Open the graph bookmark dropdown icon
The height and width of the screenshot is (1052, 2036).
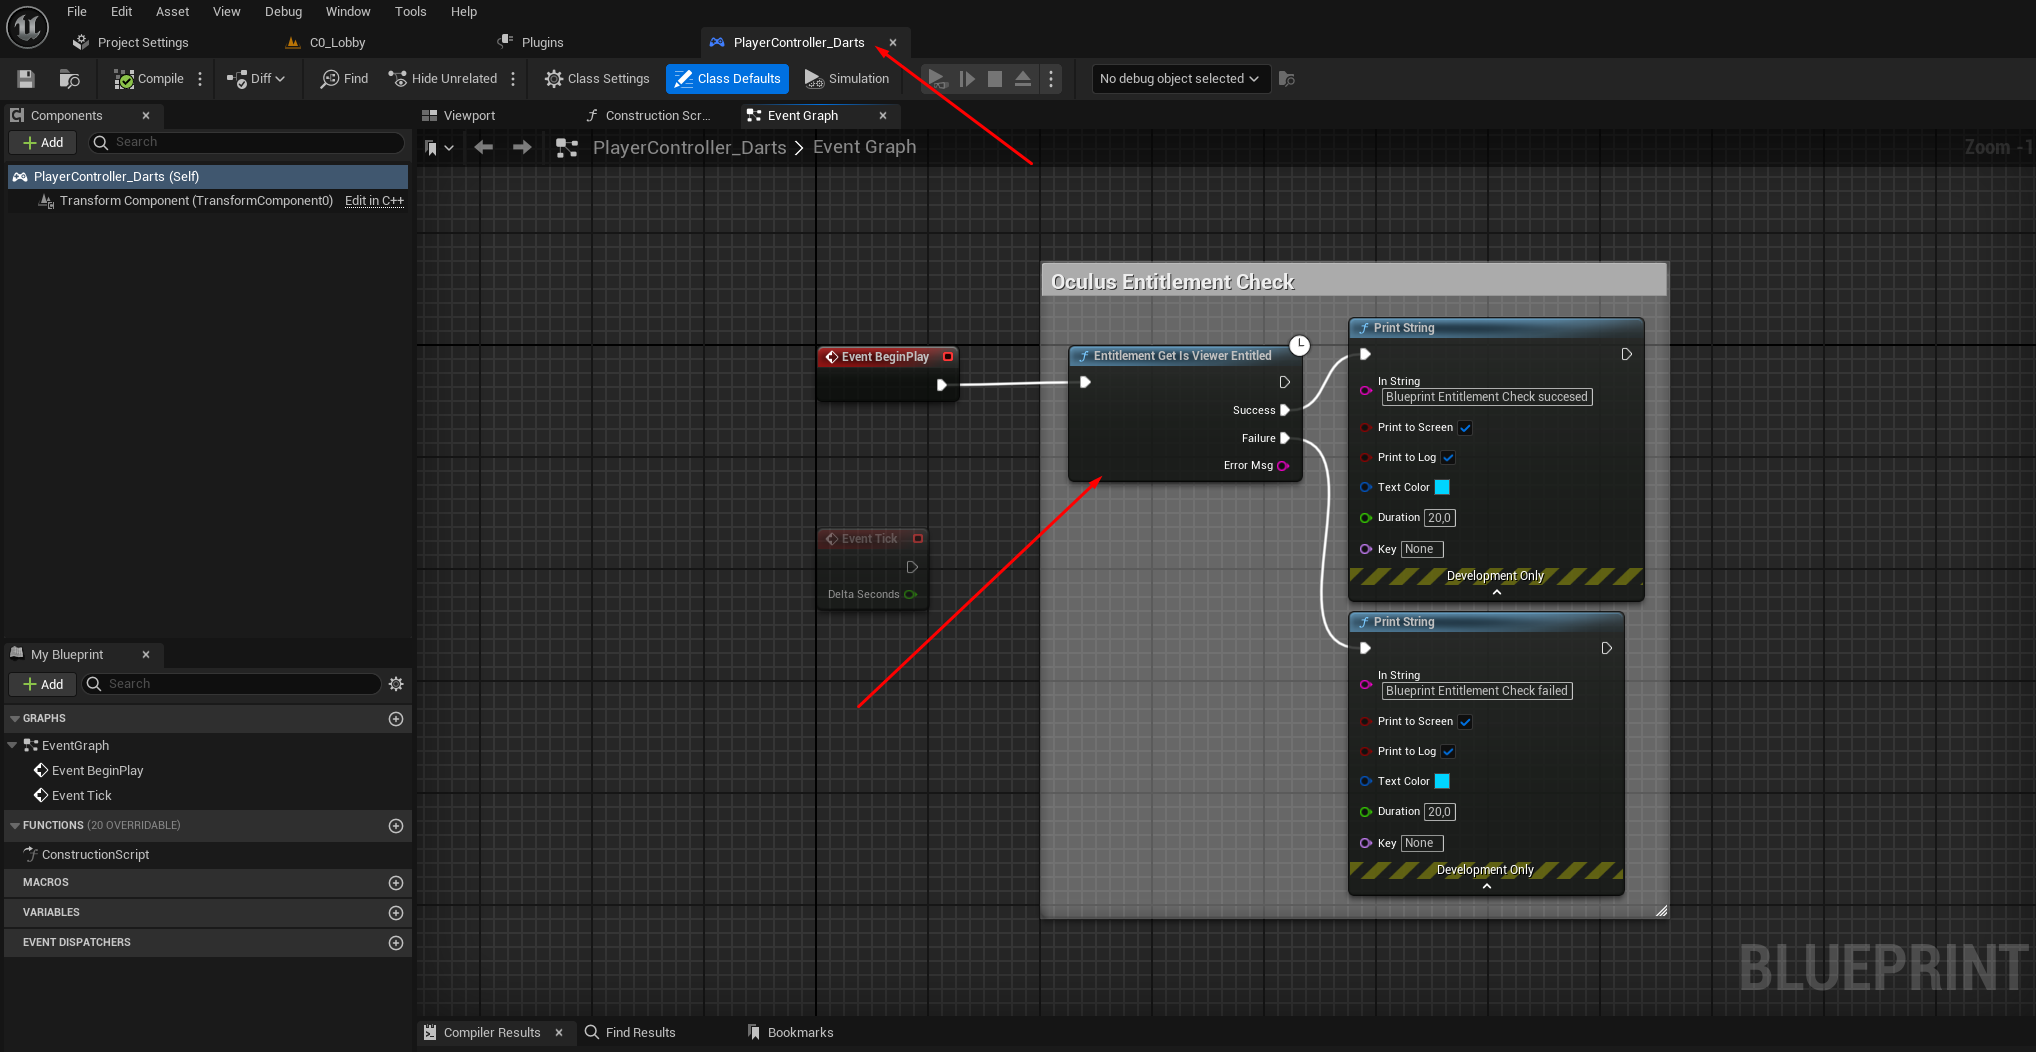(x=438, y=147)
